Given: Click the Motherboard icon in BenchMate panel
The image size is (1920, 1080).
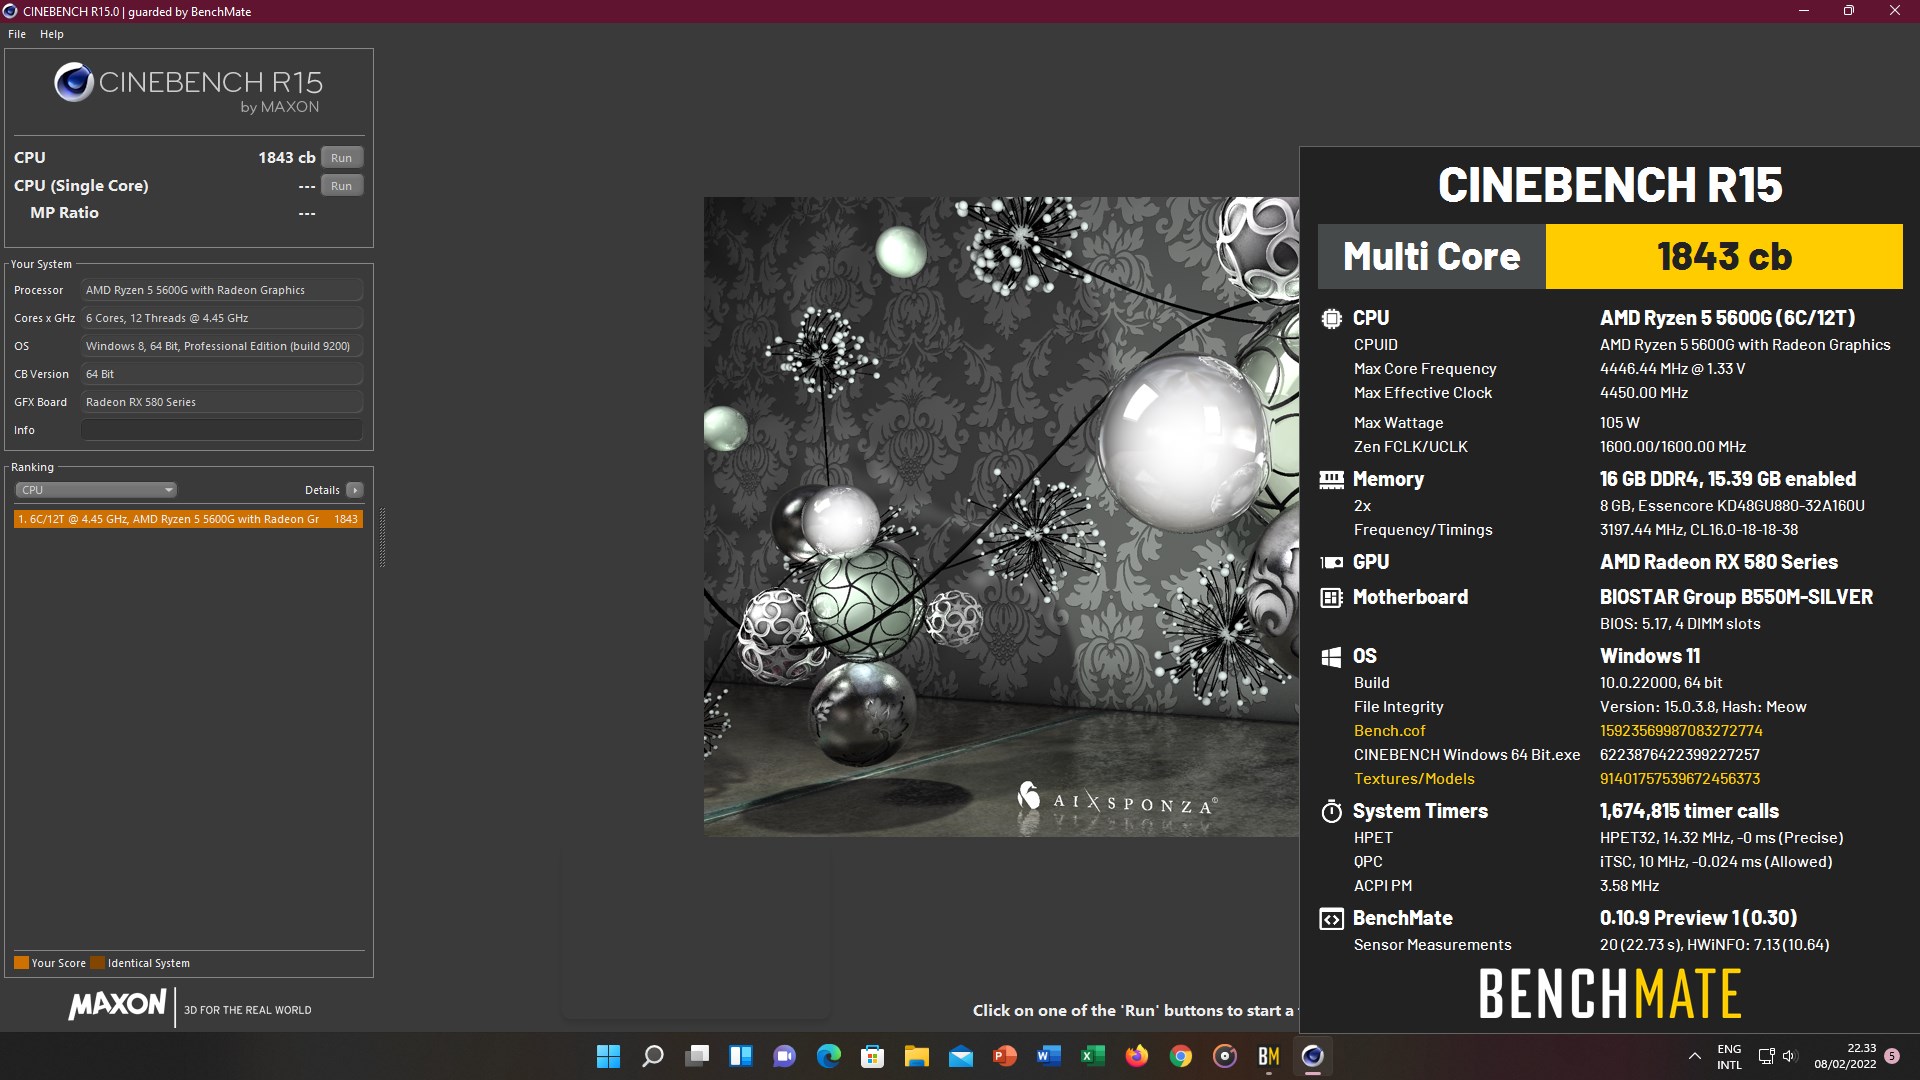Looking at the screenshot, I should (1331, 598).
